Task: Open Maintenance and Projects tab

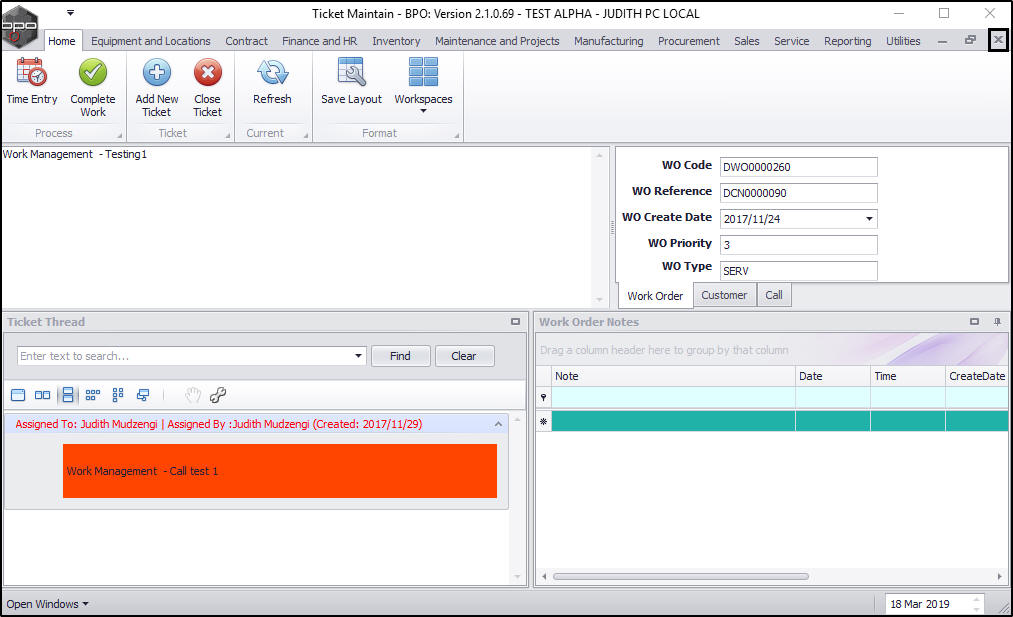Action: pos(497,41)
